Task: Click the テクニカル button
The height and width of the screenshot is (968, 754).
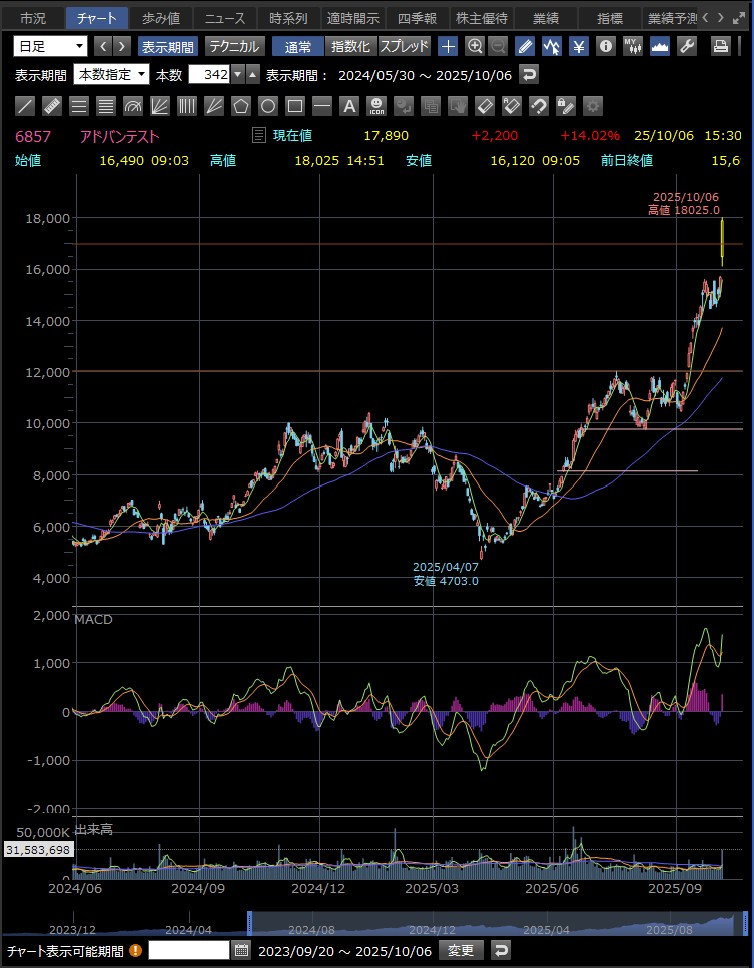Action: pos(234,46)
